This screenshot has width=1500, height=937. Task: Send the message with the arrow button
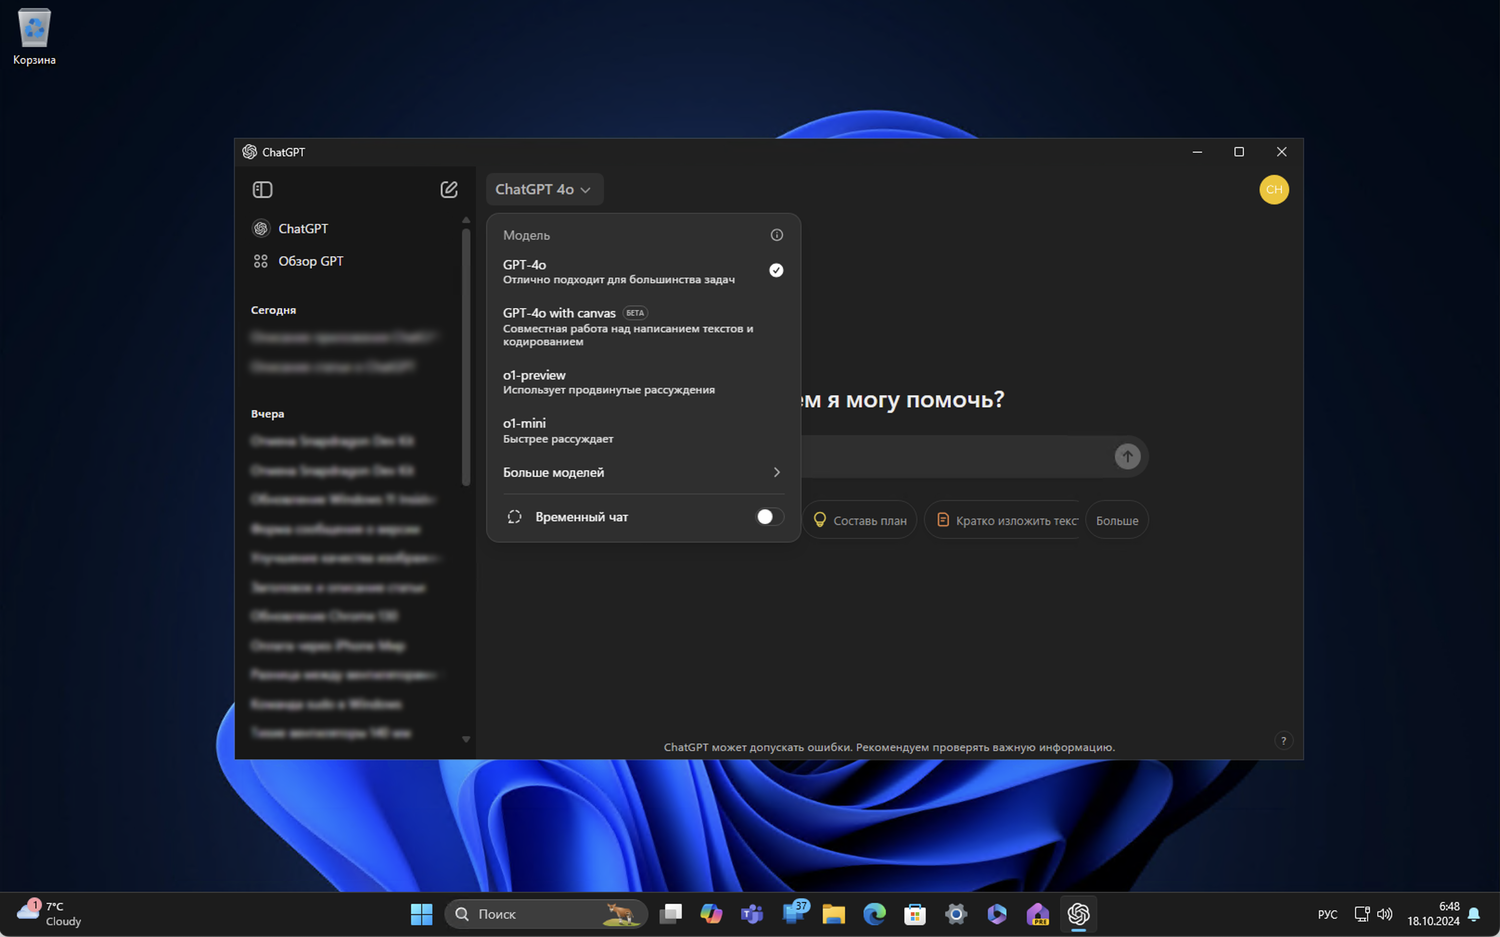pos(1127,457)
